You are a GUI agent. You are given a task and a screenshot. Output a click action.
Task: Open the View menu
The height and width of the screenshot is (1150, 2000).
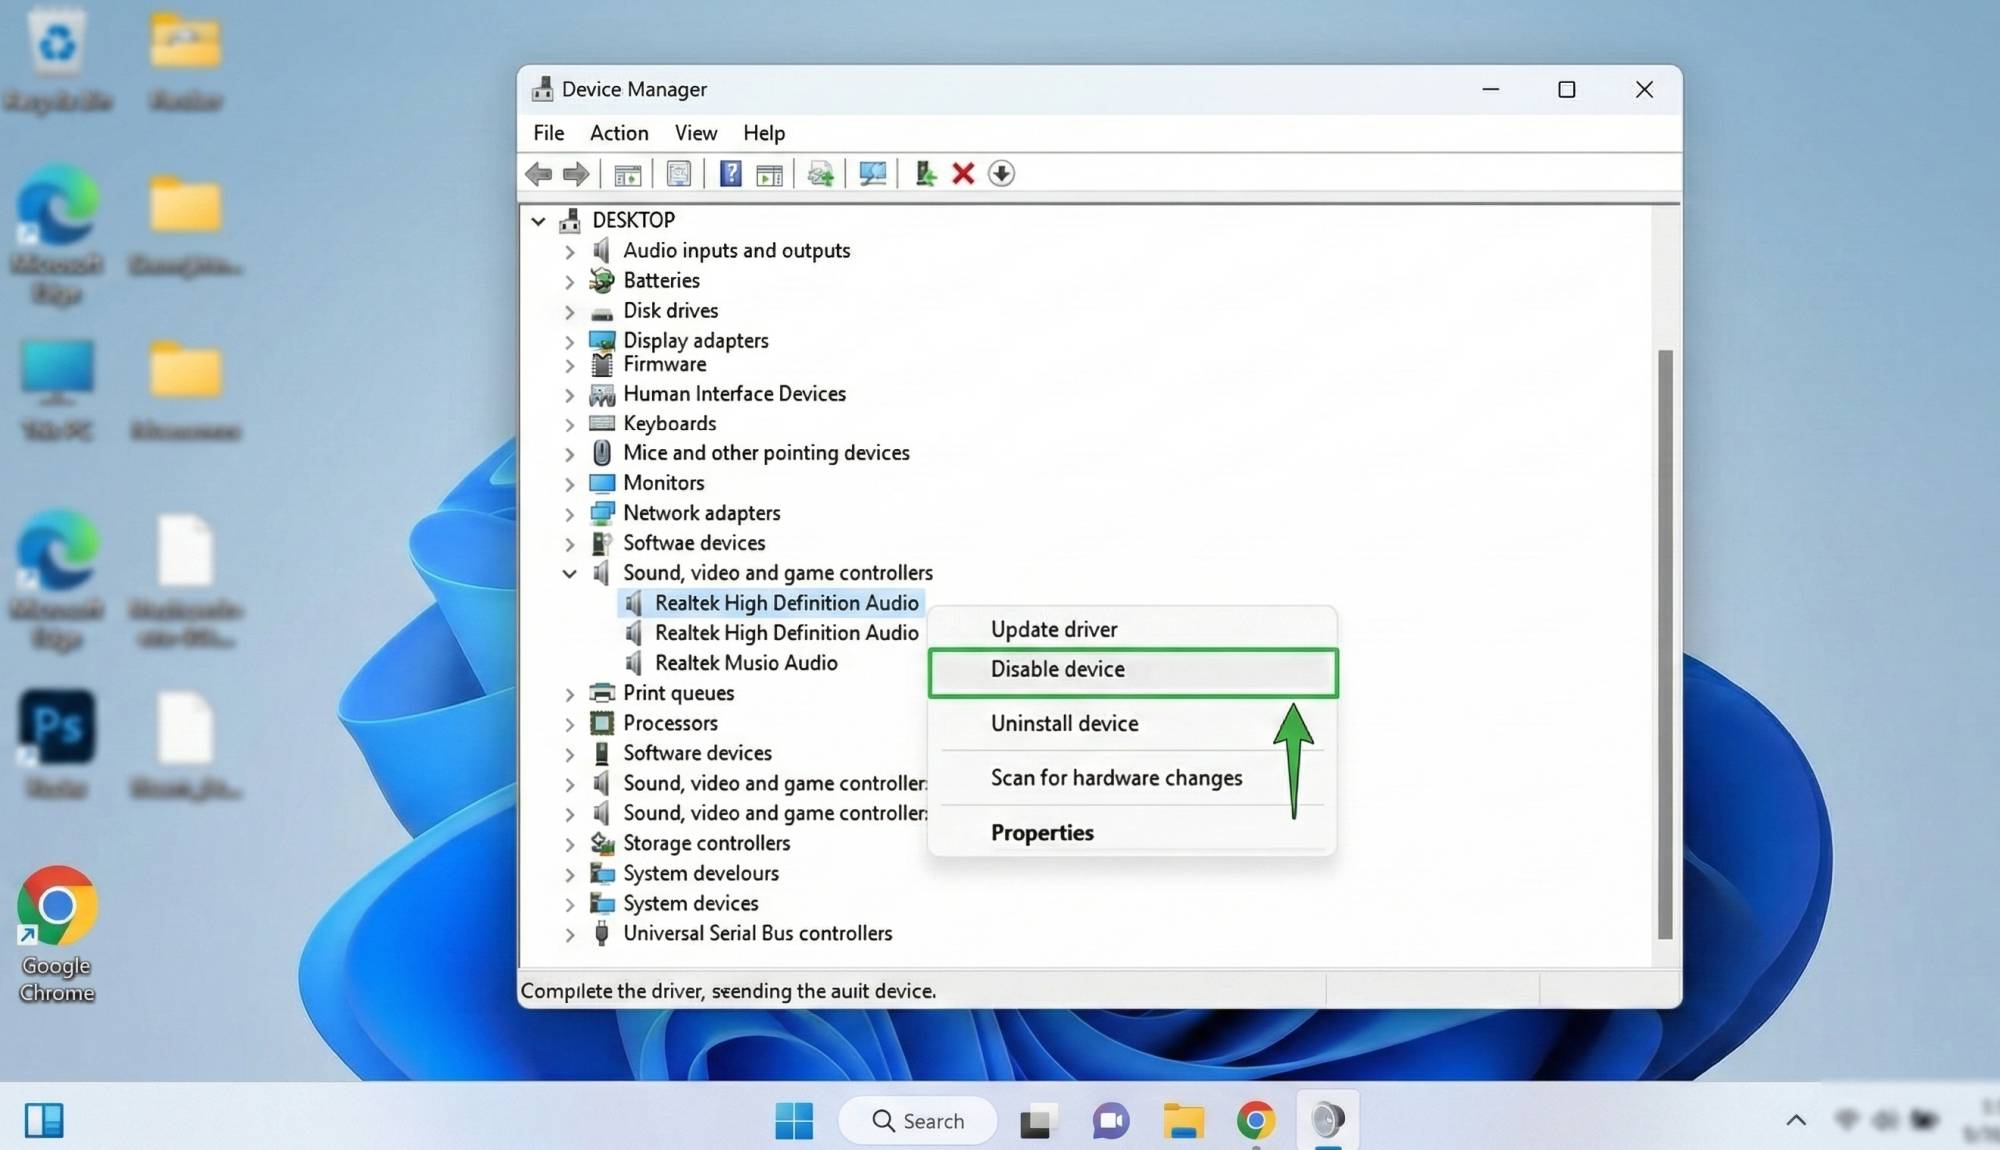pyautogui.click(x=694, y=132)
